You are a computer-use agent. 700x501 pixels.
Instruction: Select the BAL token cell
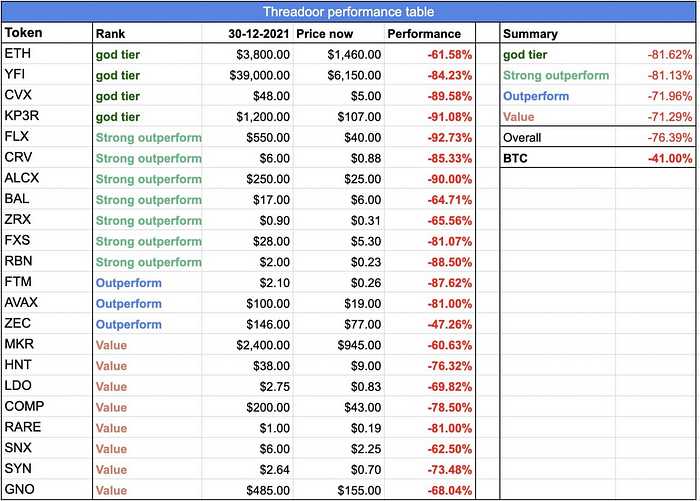[47, 199]
